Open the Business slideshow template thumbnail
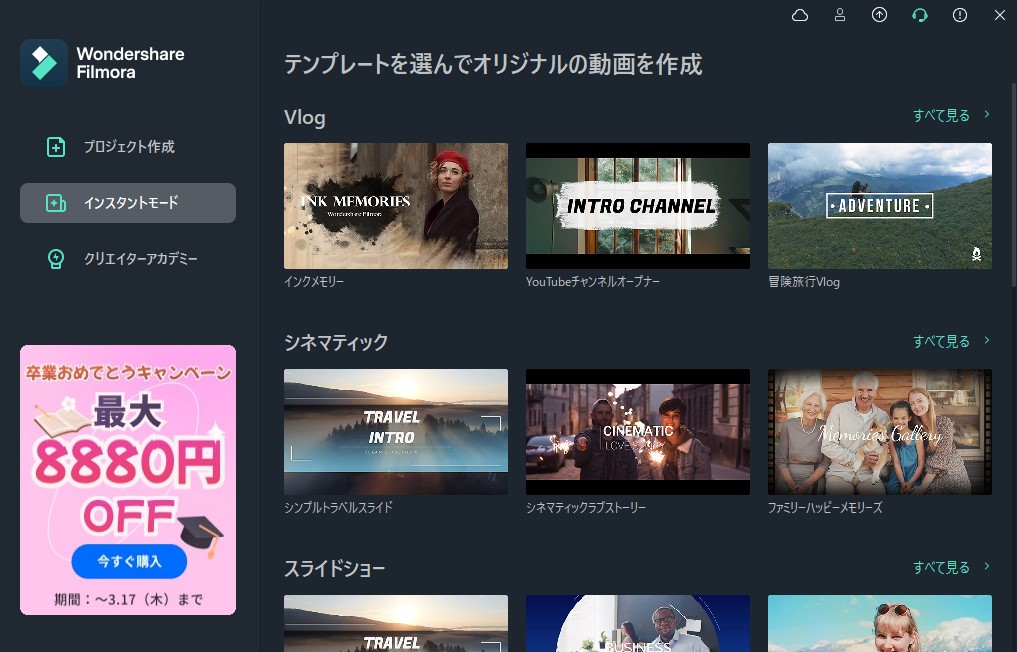1017x652 pixels. [638, 623]
